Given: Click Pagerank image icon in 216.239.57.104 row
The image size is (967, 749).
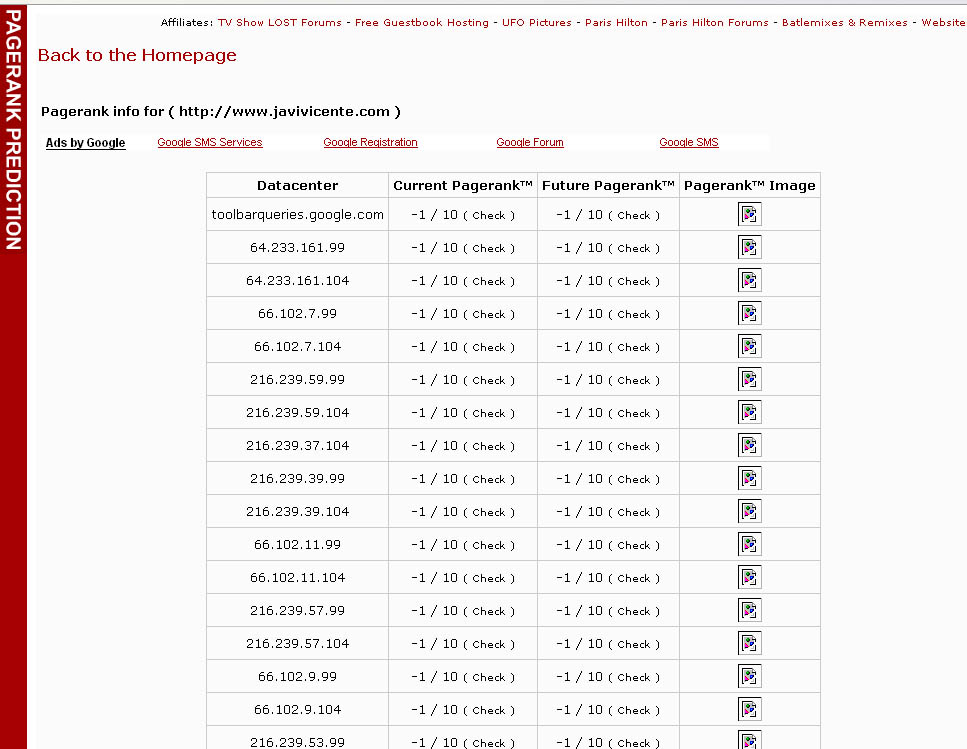Looking at the screenshot, I should [749, 644].
